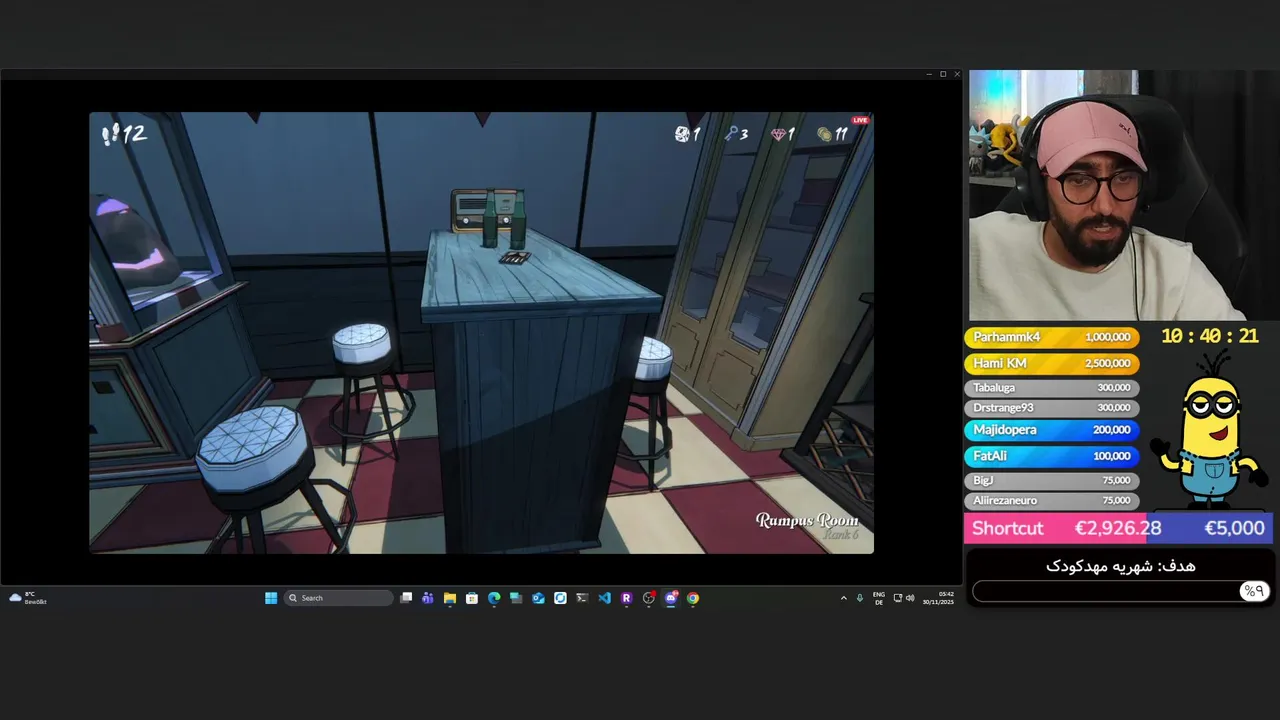Screen dimensions: 1280x720
Task: Open the clock showing 05:42
Action: click(938, 598)
